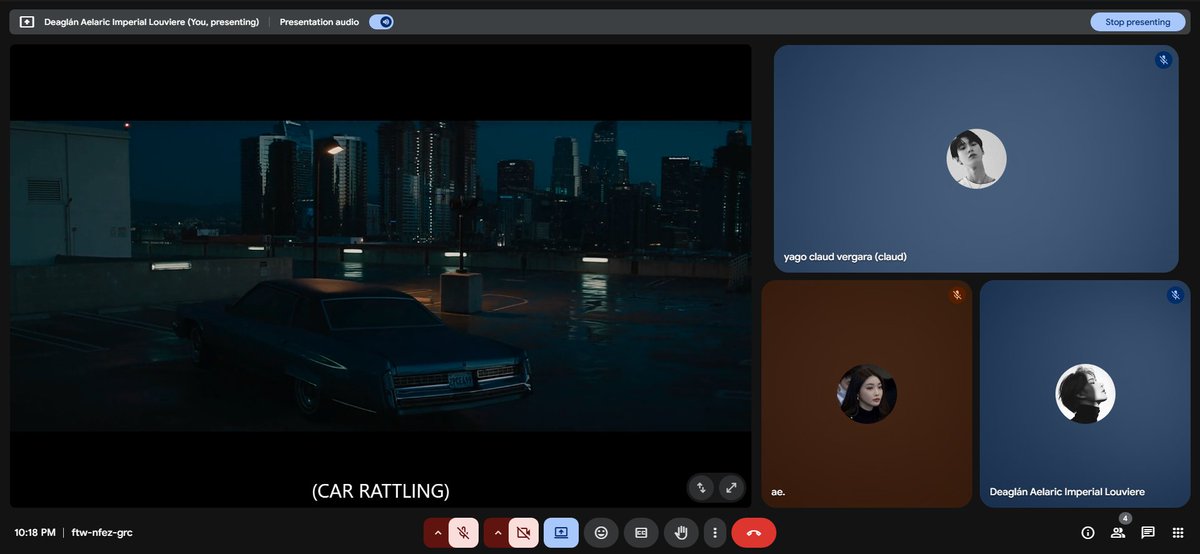Click presenter name text in top bar
Viewport: 1200px width, 554px height.
151,22
